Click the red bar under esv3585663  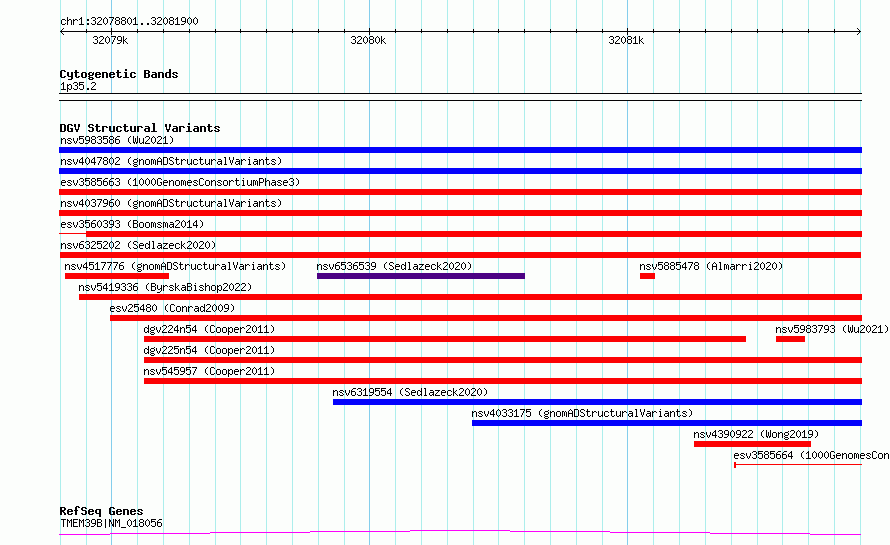[x=460, y=192]
